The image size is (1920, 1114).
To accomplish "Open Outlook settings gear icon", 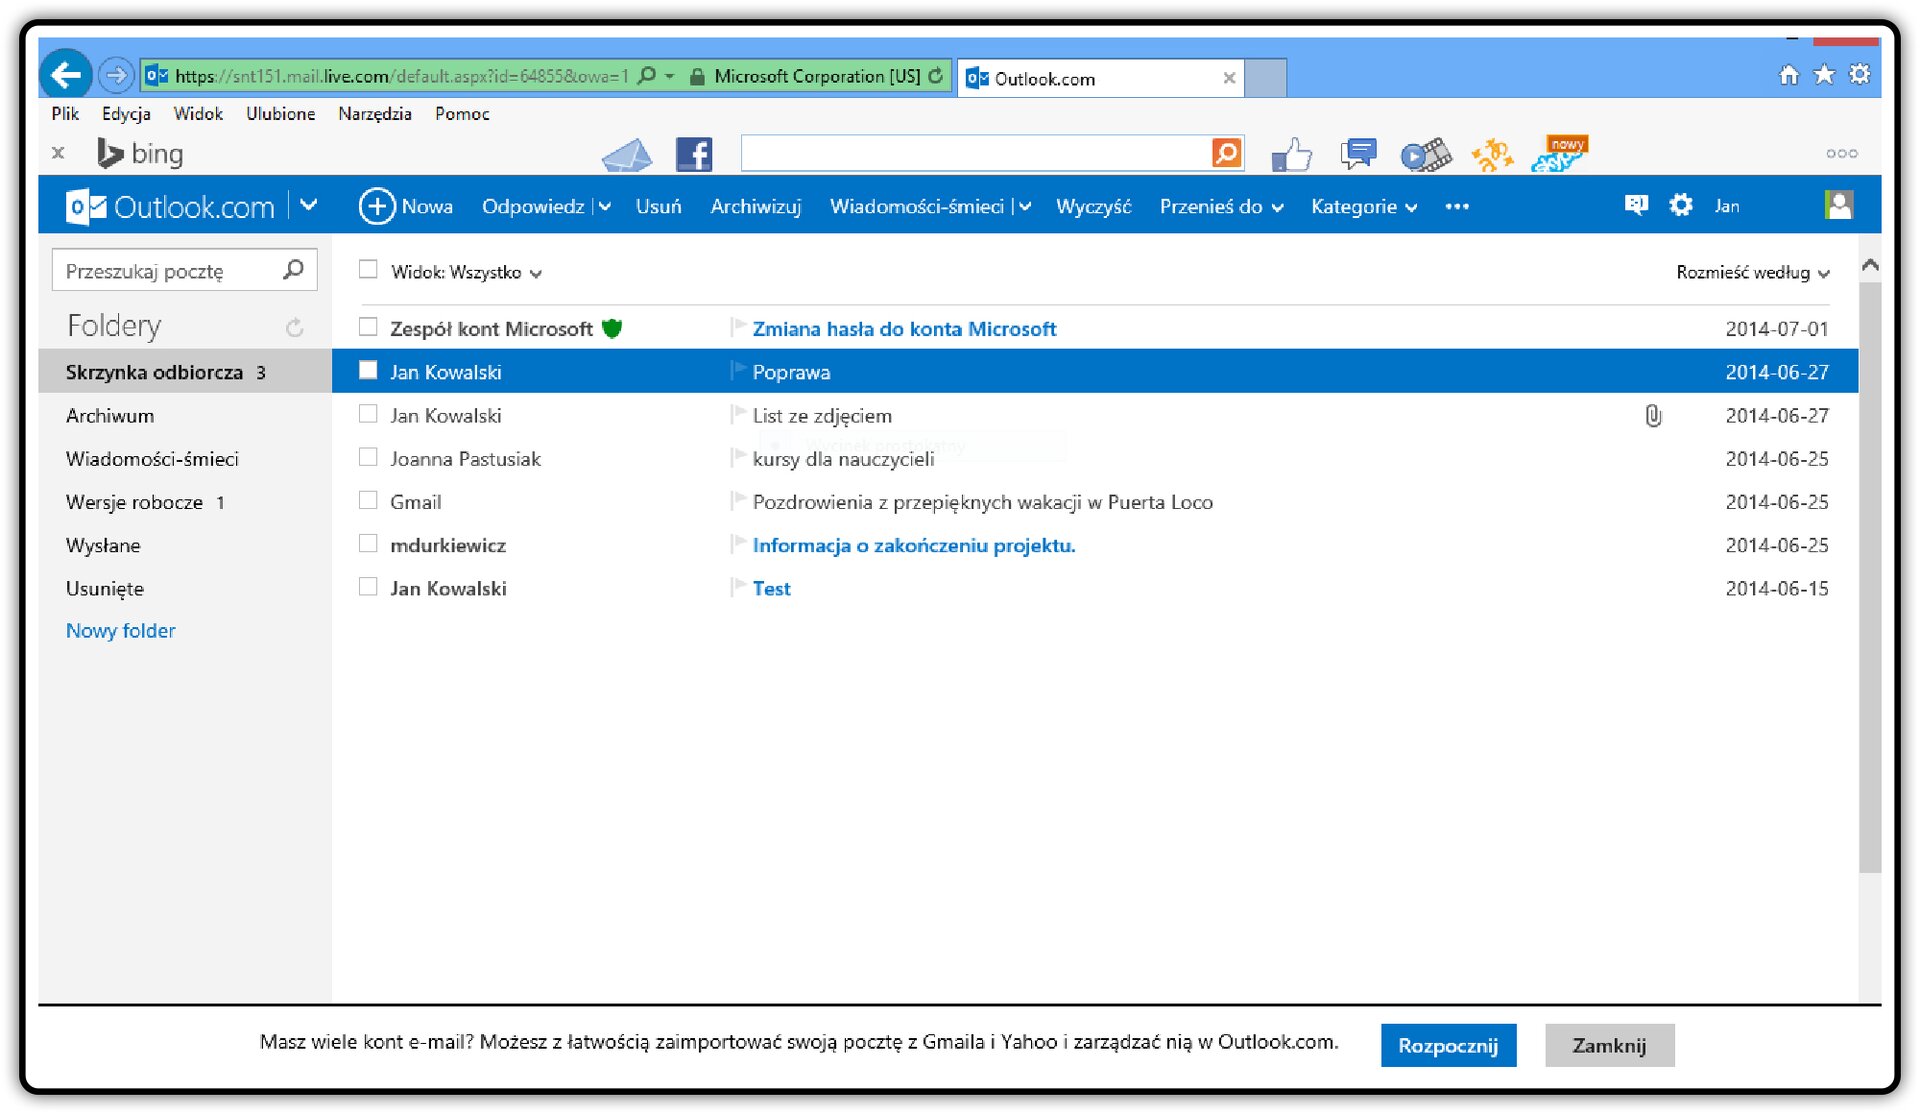I will 1681,205.
